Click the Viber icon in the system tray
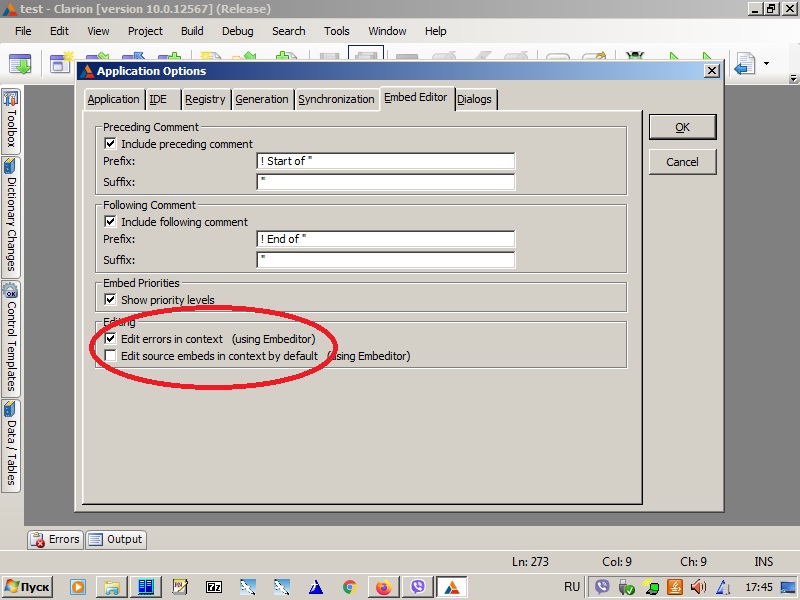This screenshot has height=600, width=800. pyautogui.click(x=602, y=587)
